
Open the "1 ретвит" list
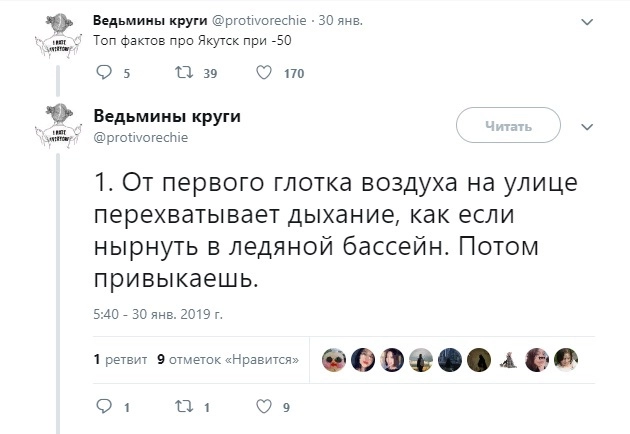pyautogui.click(x=120, y=359)
